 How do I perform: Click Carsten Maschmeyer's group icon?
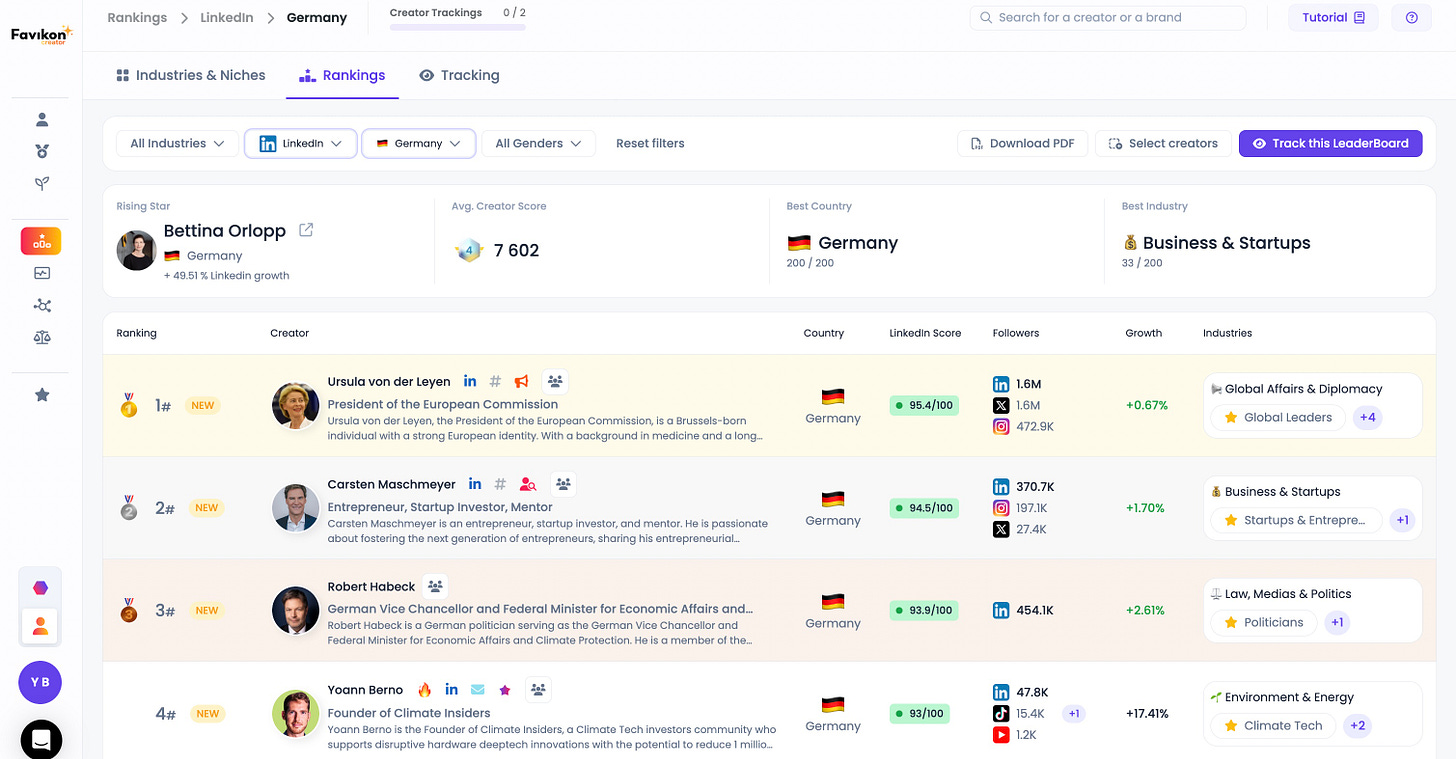click(x=563, y=484)
